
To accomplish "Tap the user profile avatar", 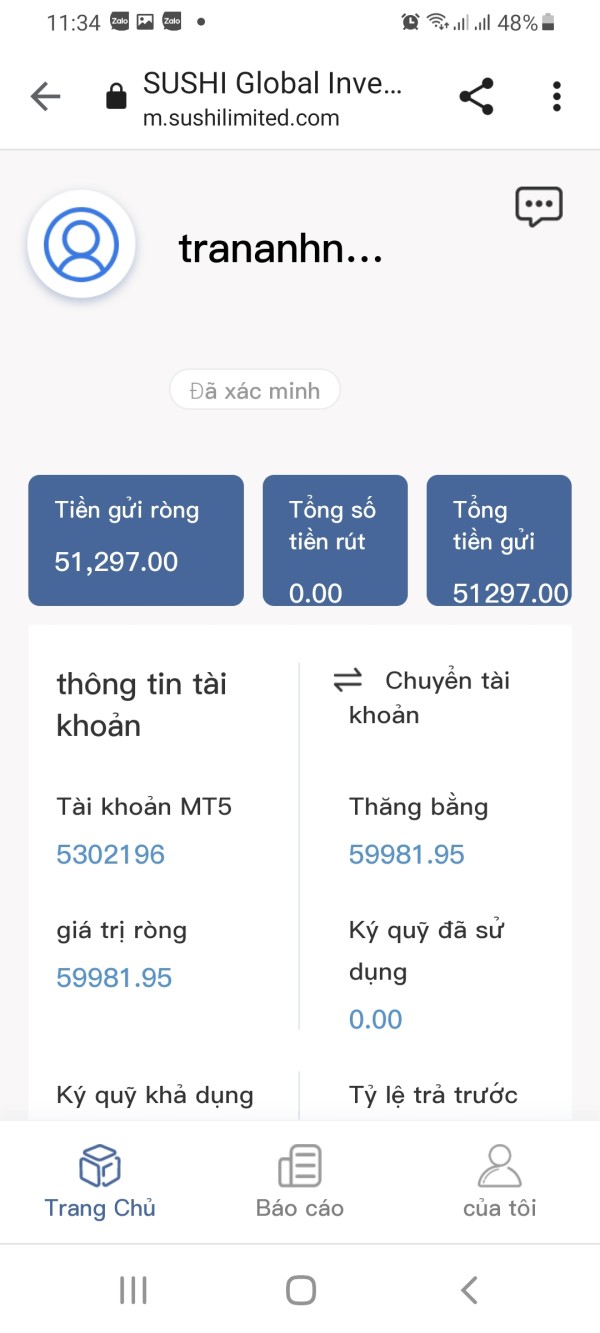I will [81, 245].
